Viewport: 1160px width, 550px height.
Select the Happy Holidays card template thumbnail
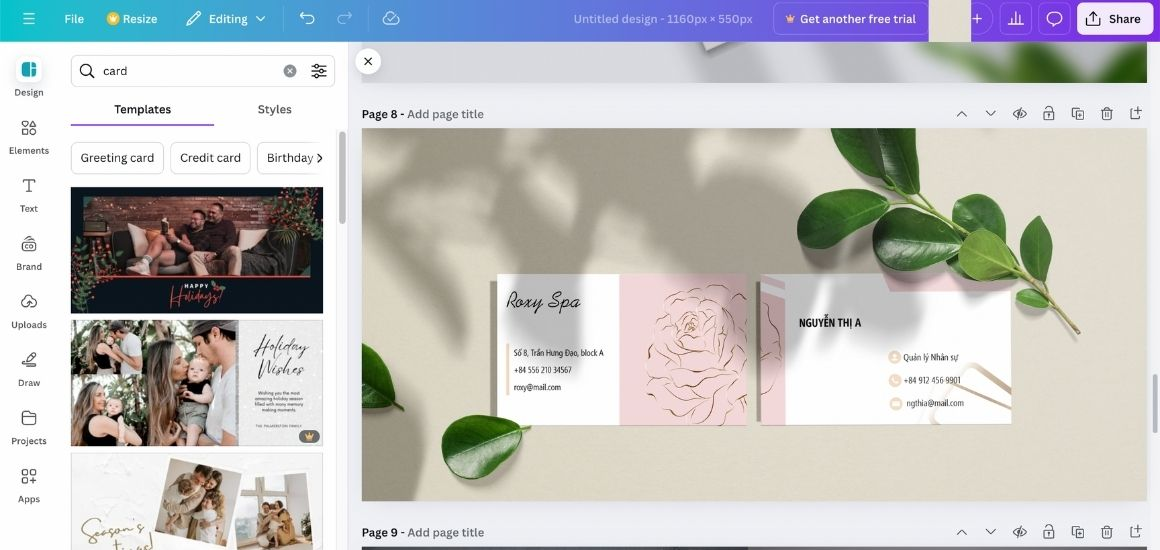click(197, 250)
